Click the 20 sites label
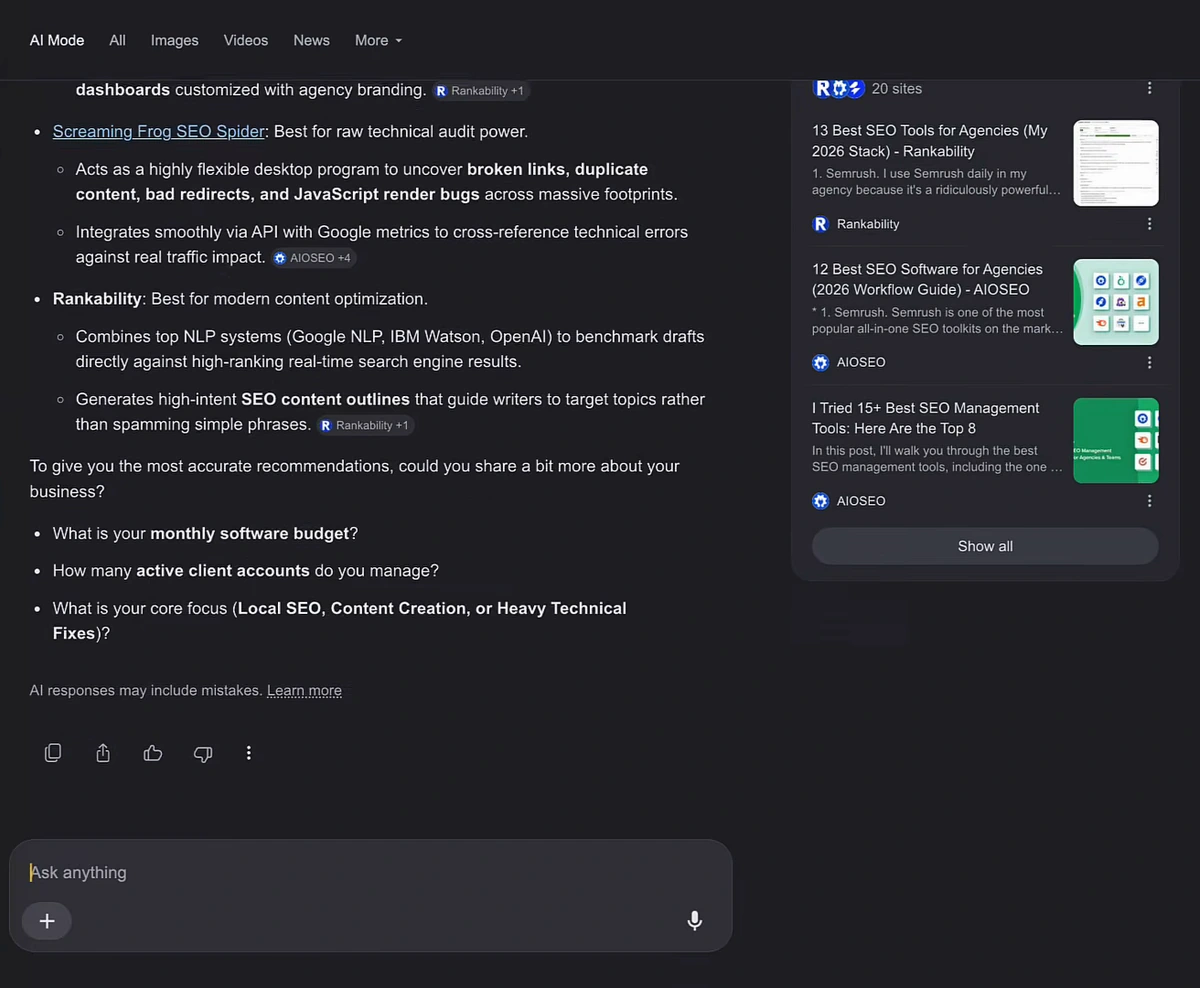Screen dimensions: 1200x988 pos(897,88)
